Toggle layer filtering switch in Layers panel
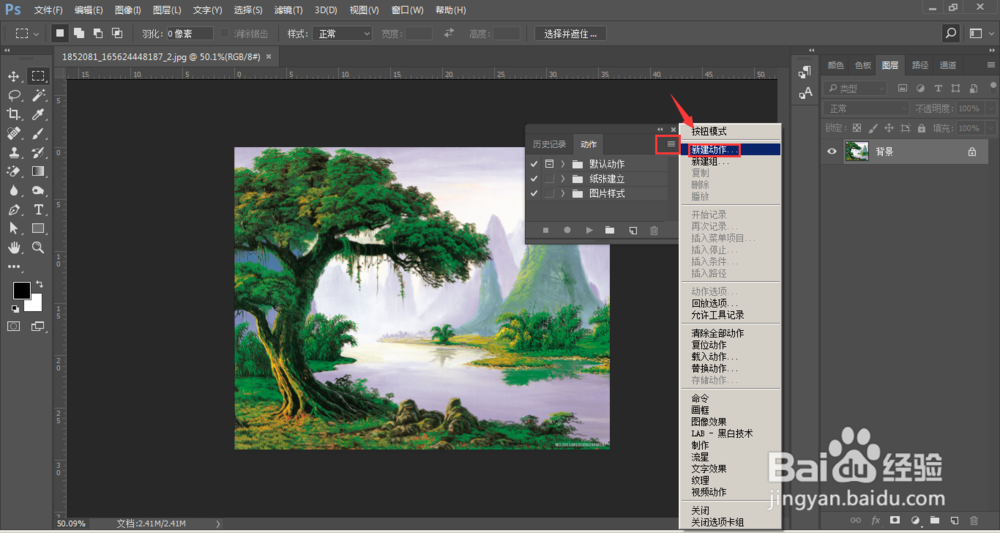 995,89
